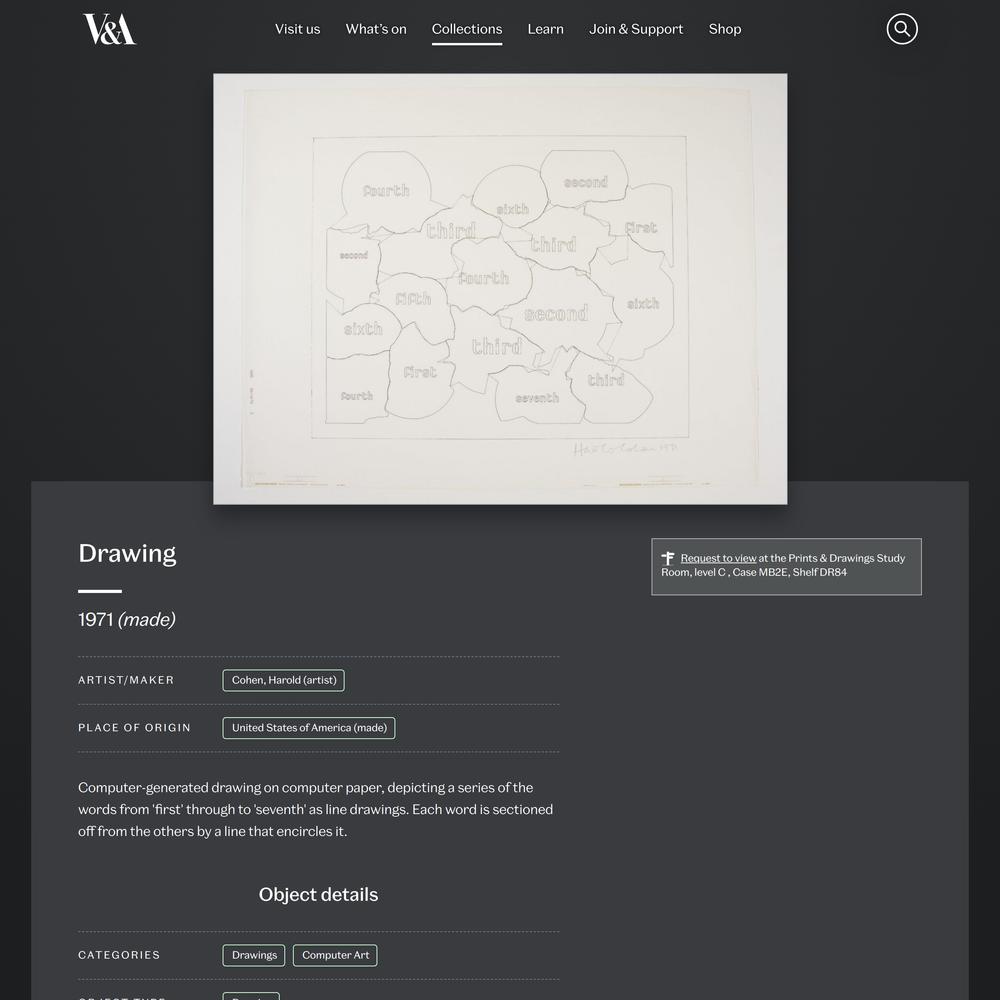Go to Join & Support

point(636,29)
